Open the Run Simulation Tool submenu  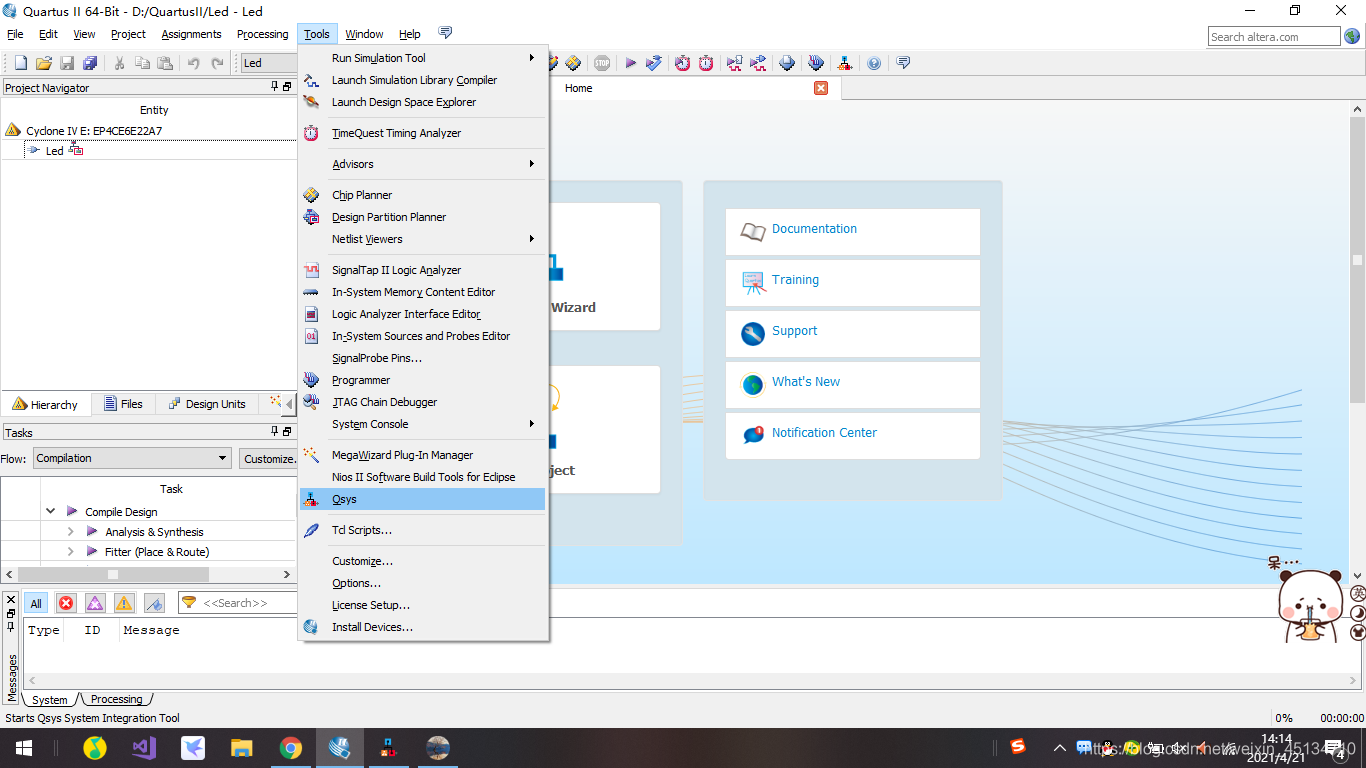(423, 58)
